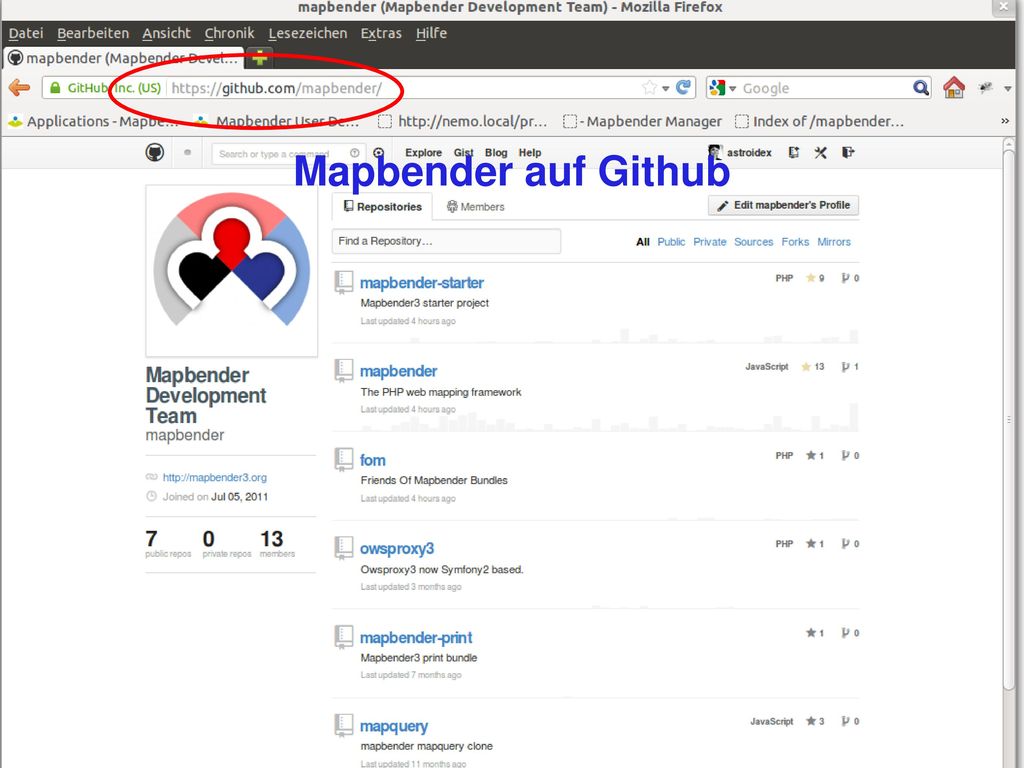This screenshot has width=1024, height=768.
Task: Click the Google search magnifier icon
Action: tap(920, 88)
